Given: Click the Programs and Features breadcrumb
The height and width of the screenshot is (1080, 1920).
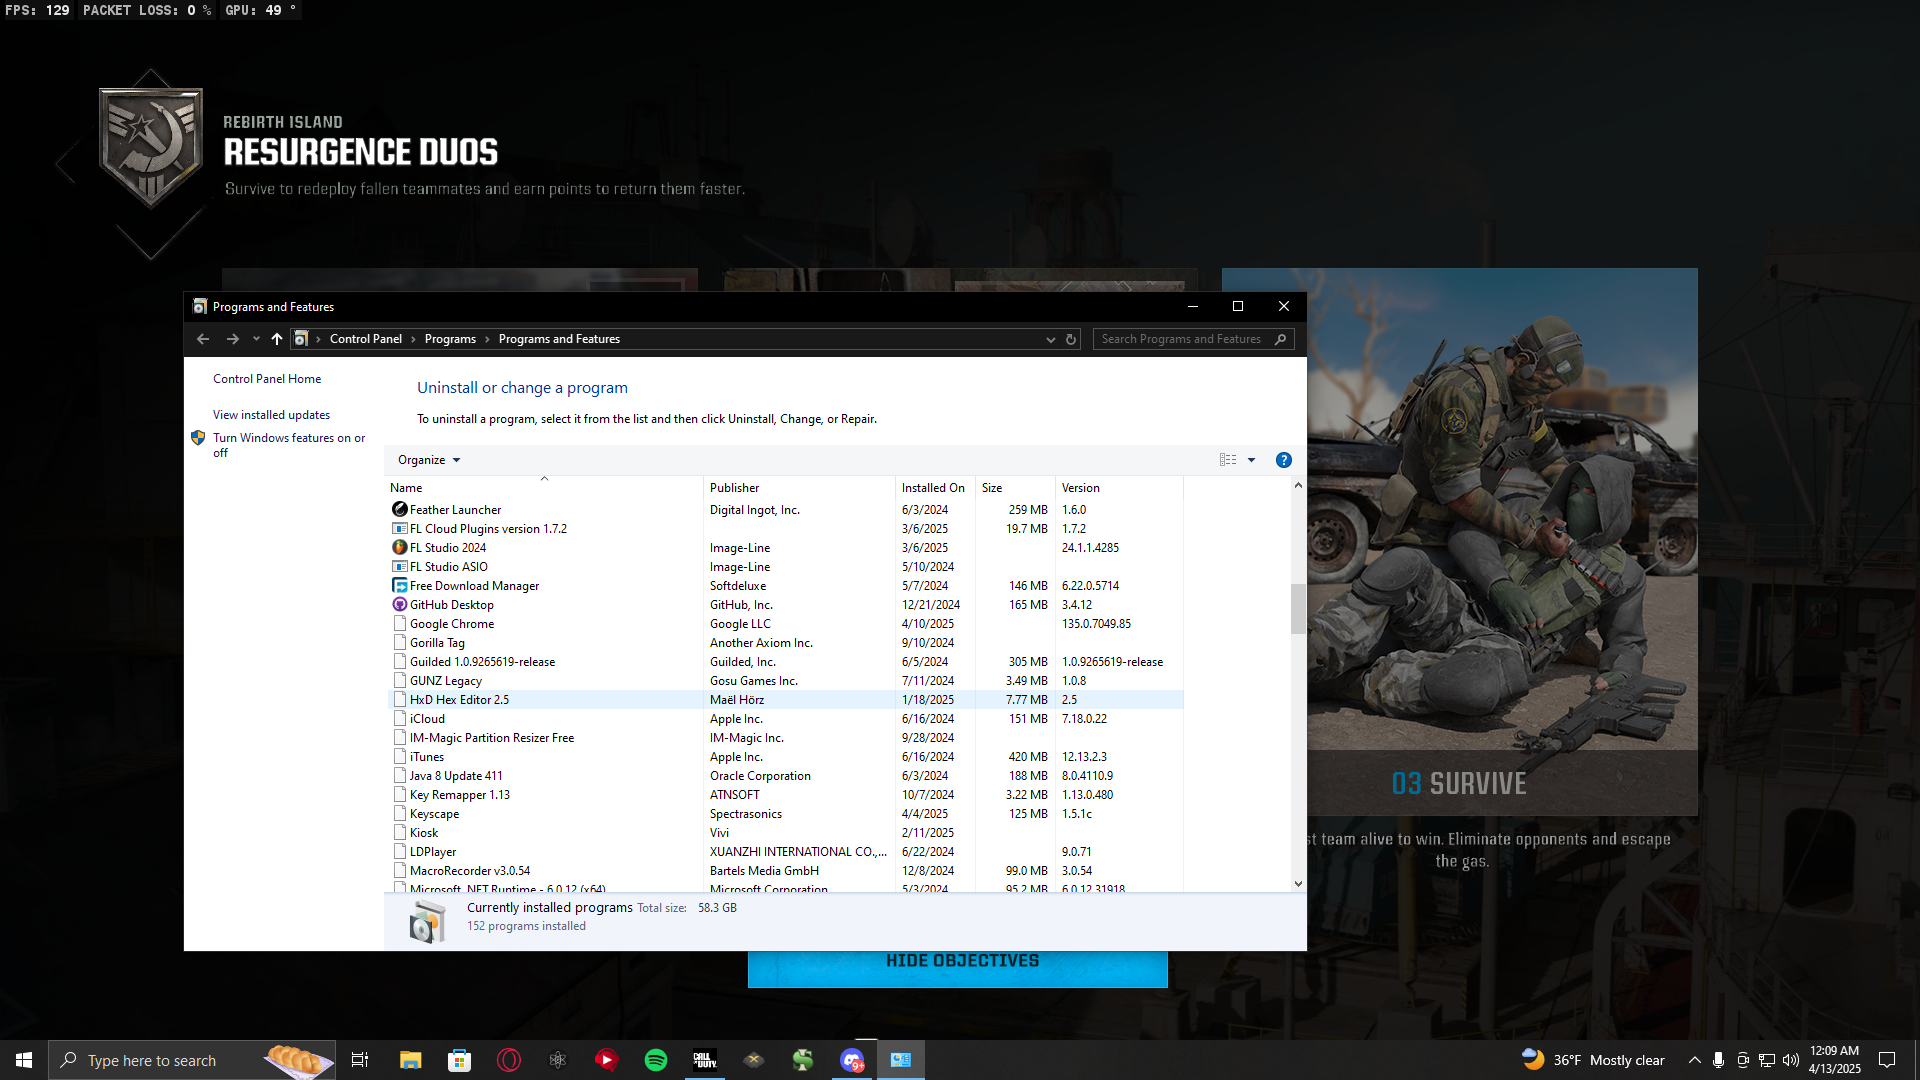Looking at the screenshot, I should 559,339.
